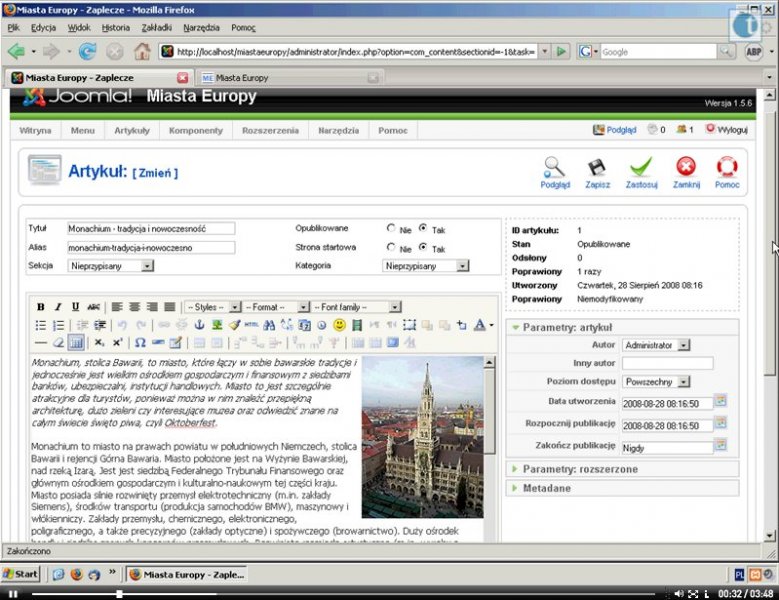Image resolution: width=779 pixels, height=600 pixels.
Task: Open the Font family dropdown
Action: pyautogui.click(x=355, y=307)
